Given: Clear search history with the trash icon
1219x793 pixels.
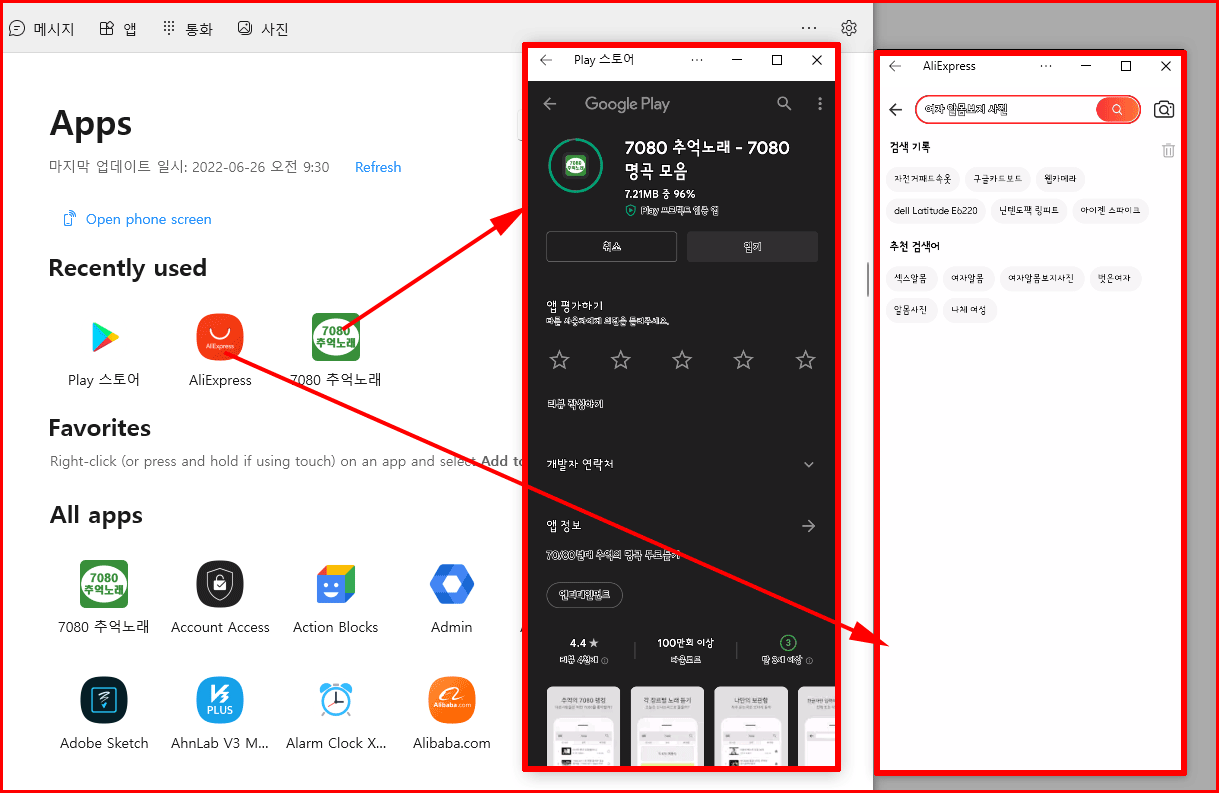Looking at the screenshot, I should click(1168, 150).
